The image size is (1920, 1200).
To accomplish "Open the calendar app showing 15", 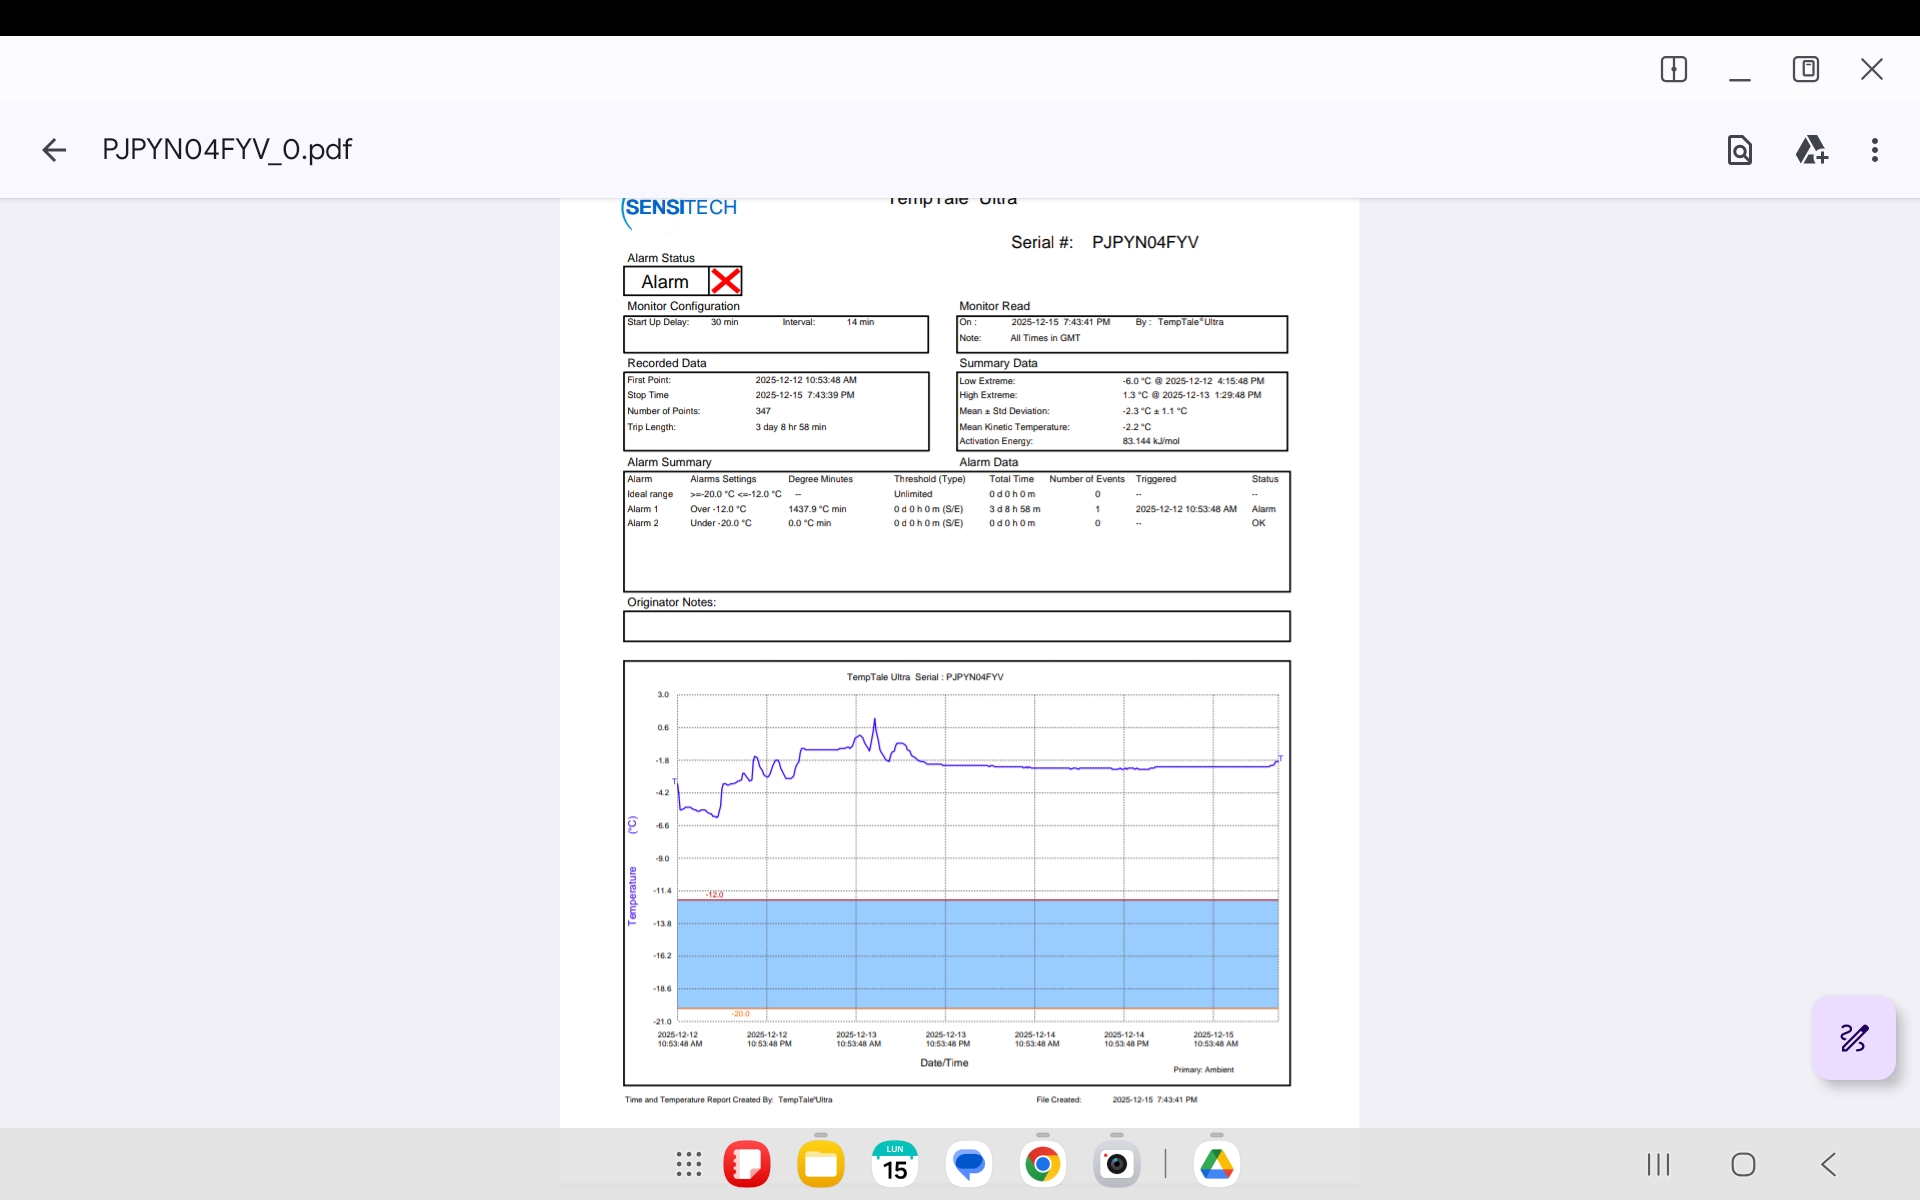I will 894,1164.
